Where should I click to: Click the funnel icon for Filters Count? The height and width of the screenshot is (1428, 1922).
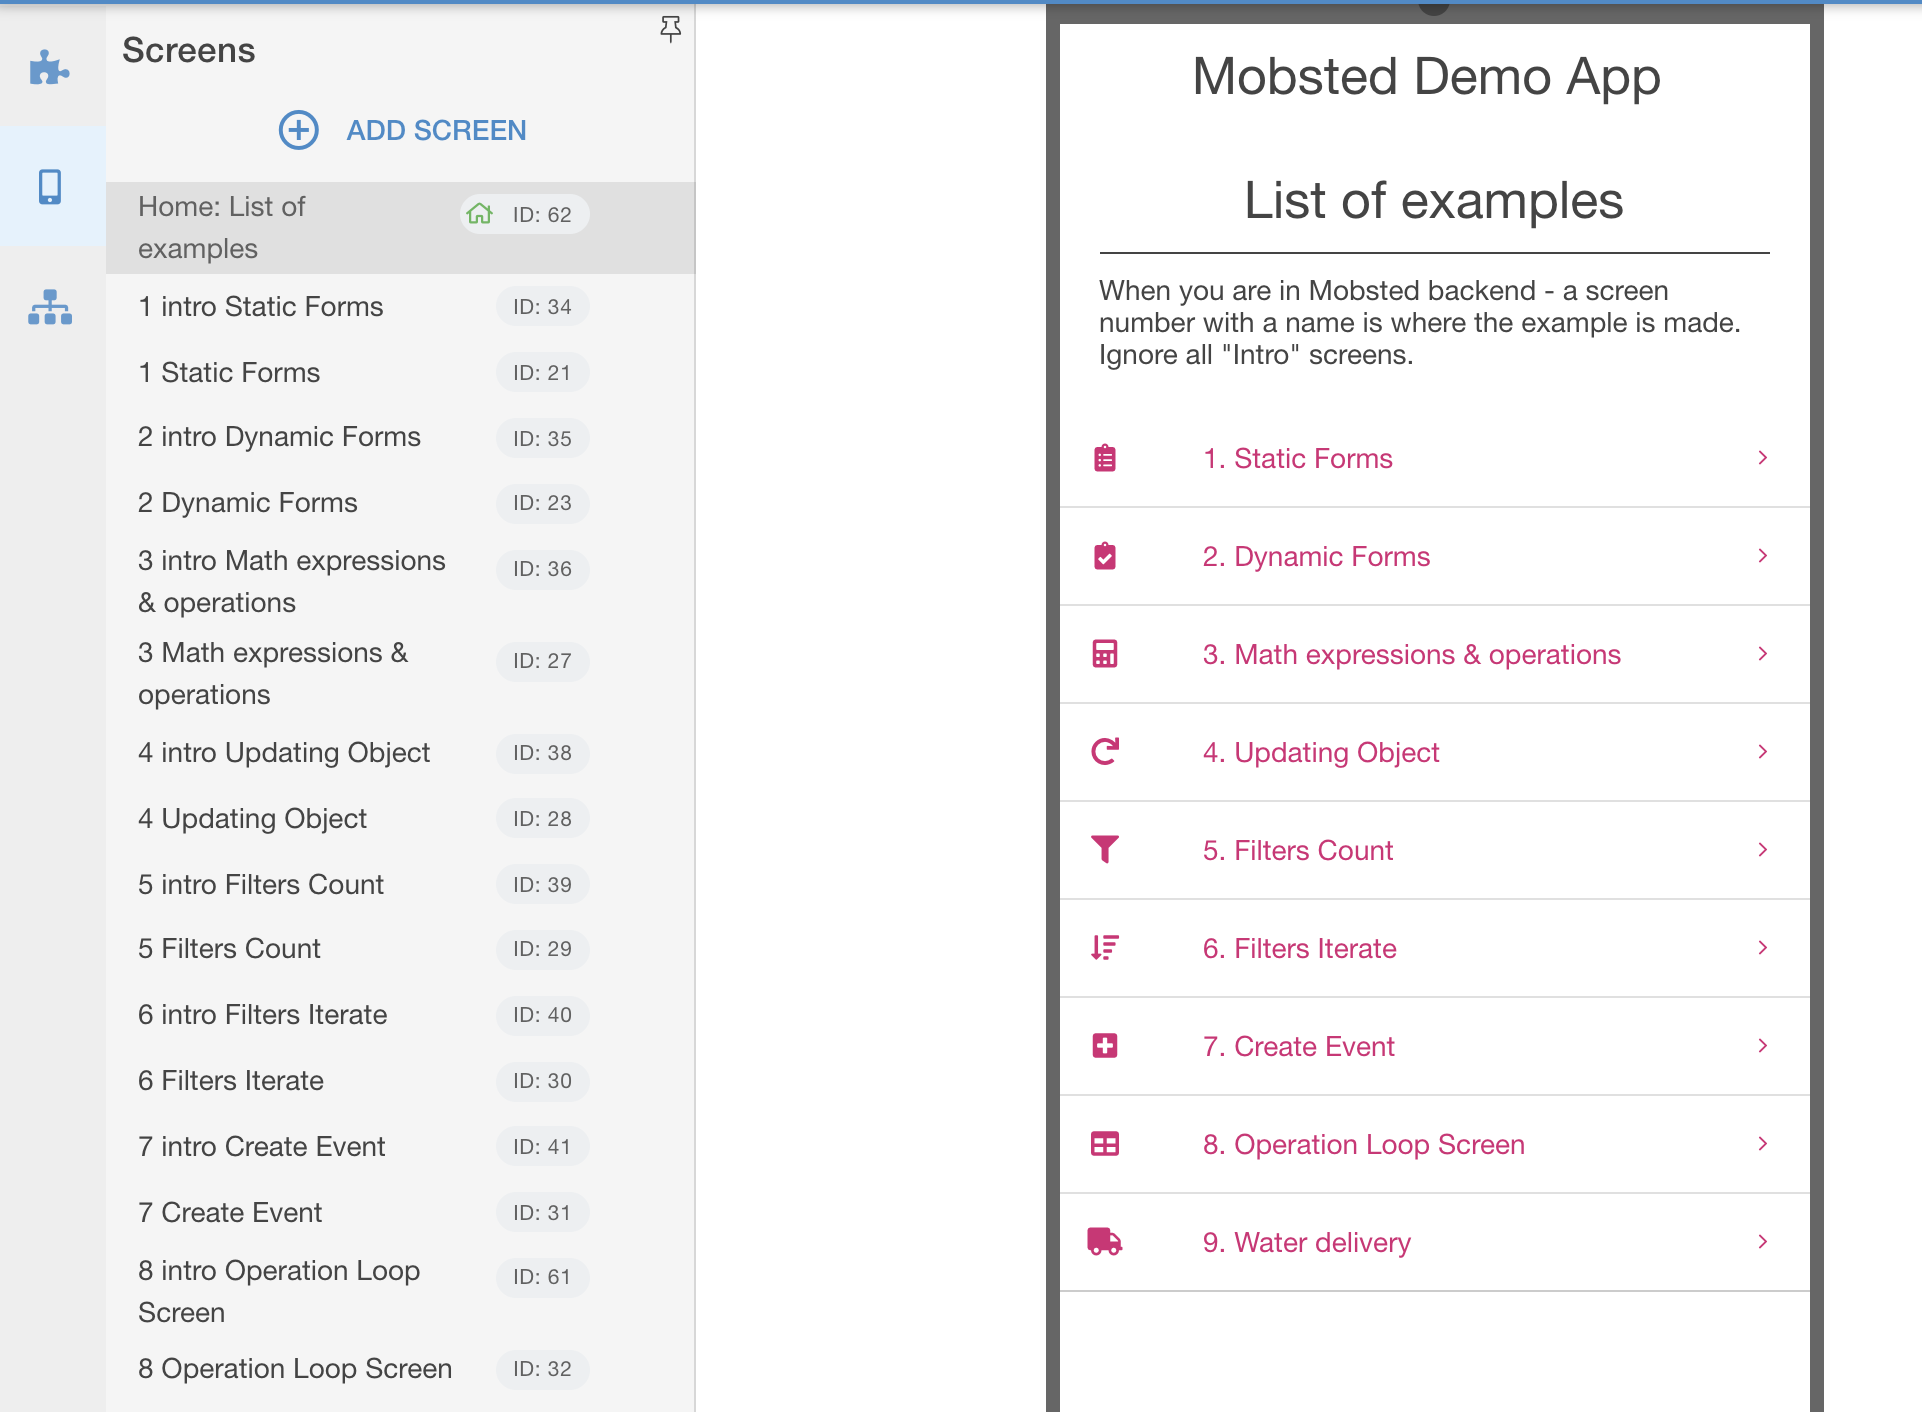(1105, 850)
